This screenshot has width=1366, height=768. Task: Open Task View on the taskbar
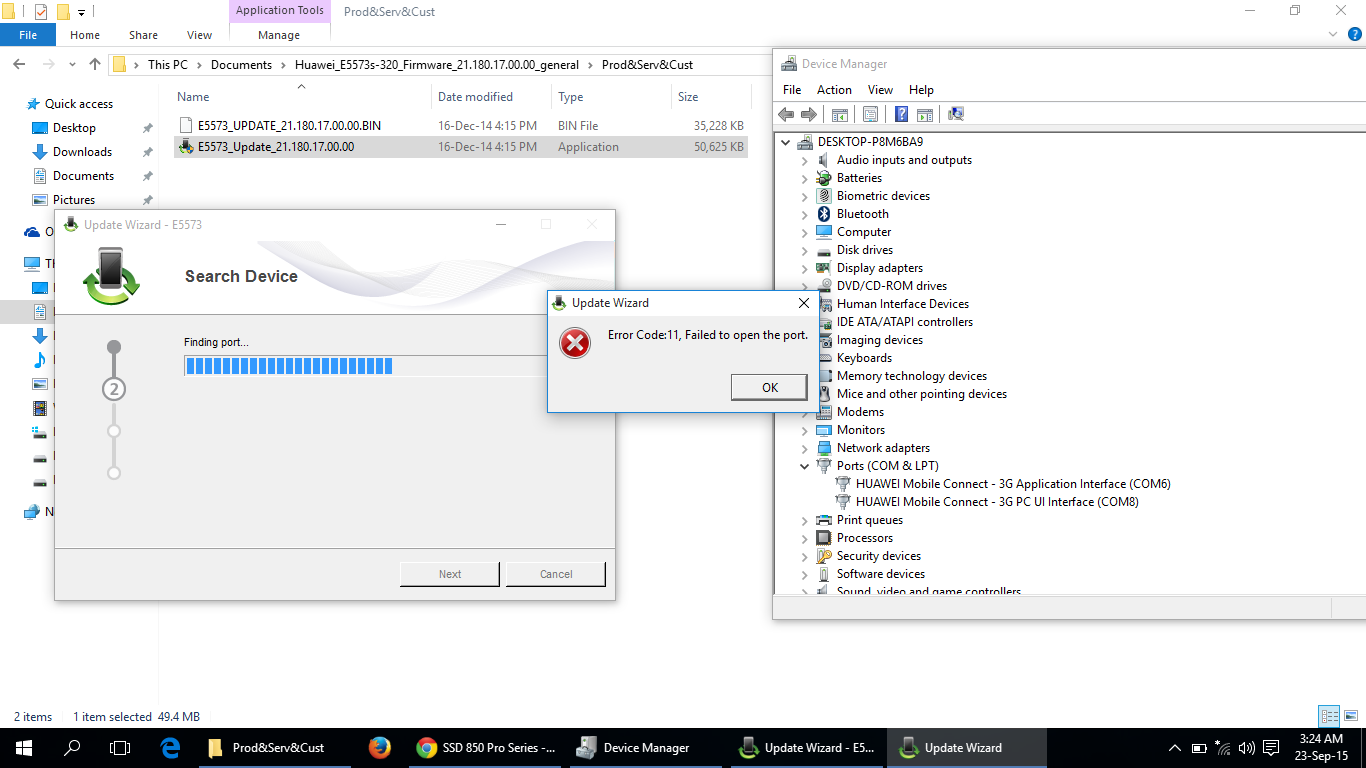pyautogui.click(x=120, y=748)
